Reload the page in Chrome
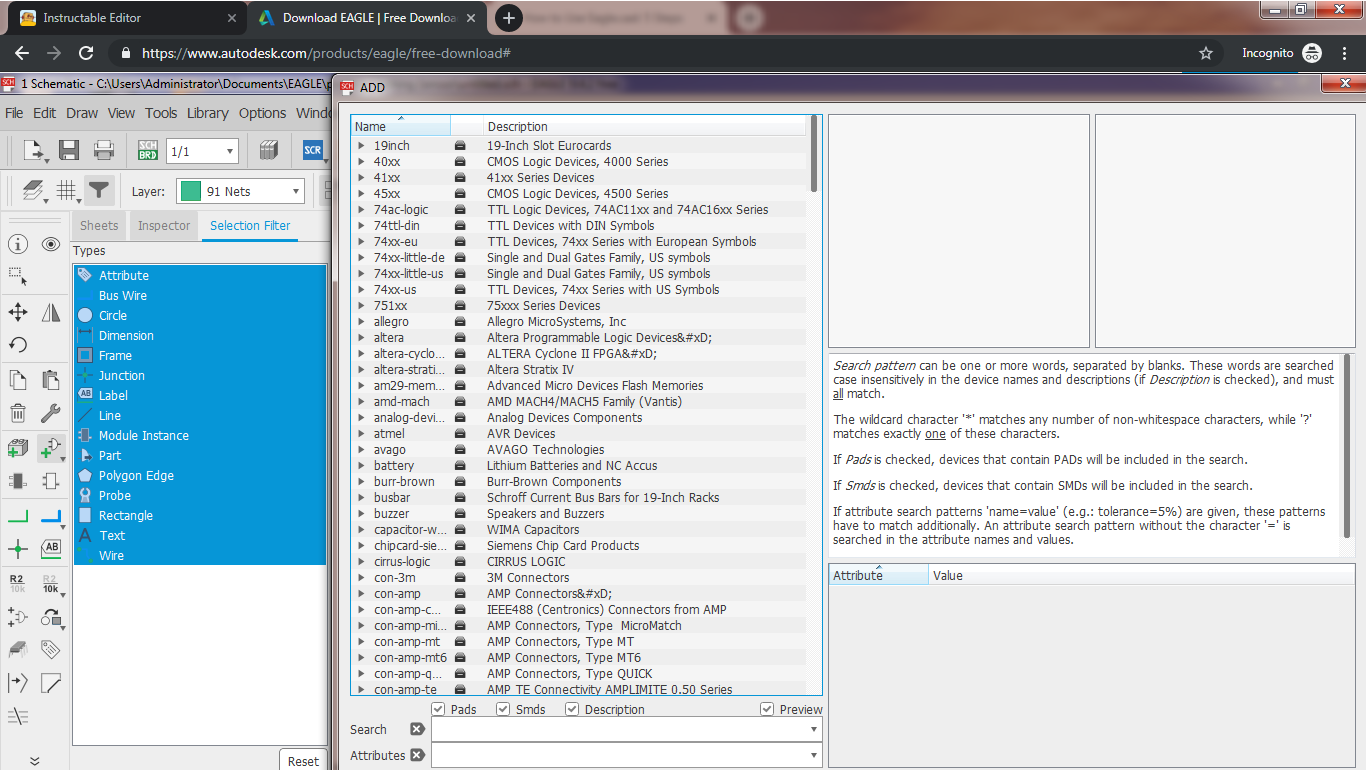The height and width of the screenshot is (770, 1368). pyautogui.click(x=86, y=53)
